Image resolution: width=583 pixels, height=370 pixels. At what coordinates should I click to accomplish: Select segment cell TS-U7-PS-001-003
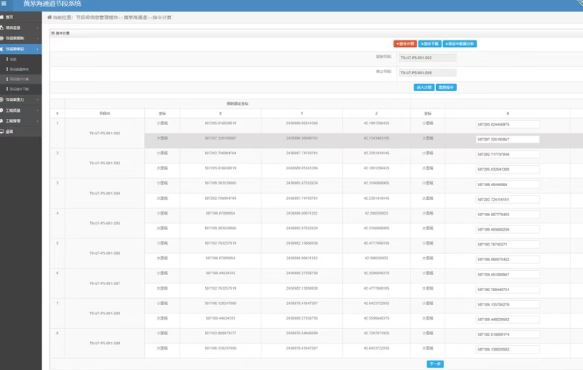pos(105,163)
